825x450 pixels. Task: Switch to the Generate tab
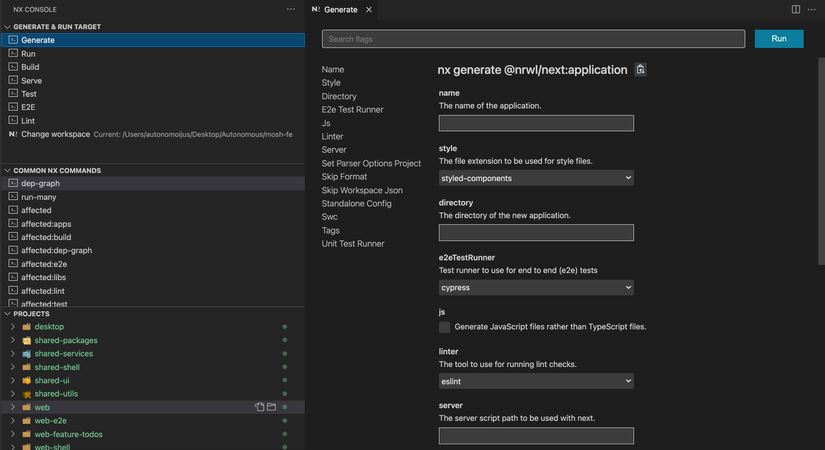click(x=341, y=9)
